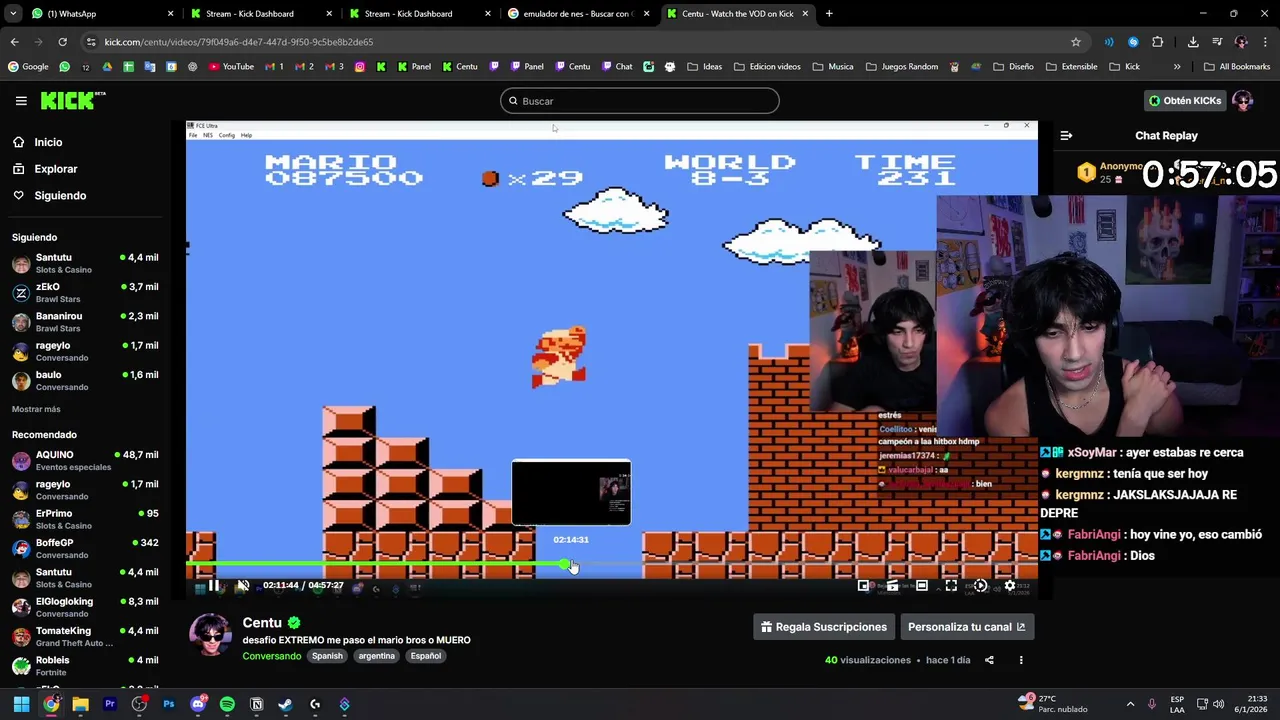The image size is (1280, 720).
Task: Collapse the Chat Replay panel
Action: tap(1066, 135)
